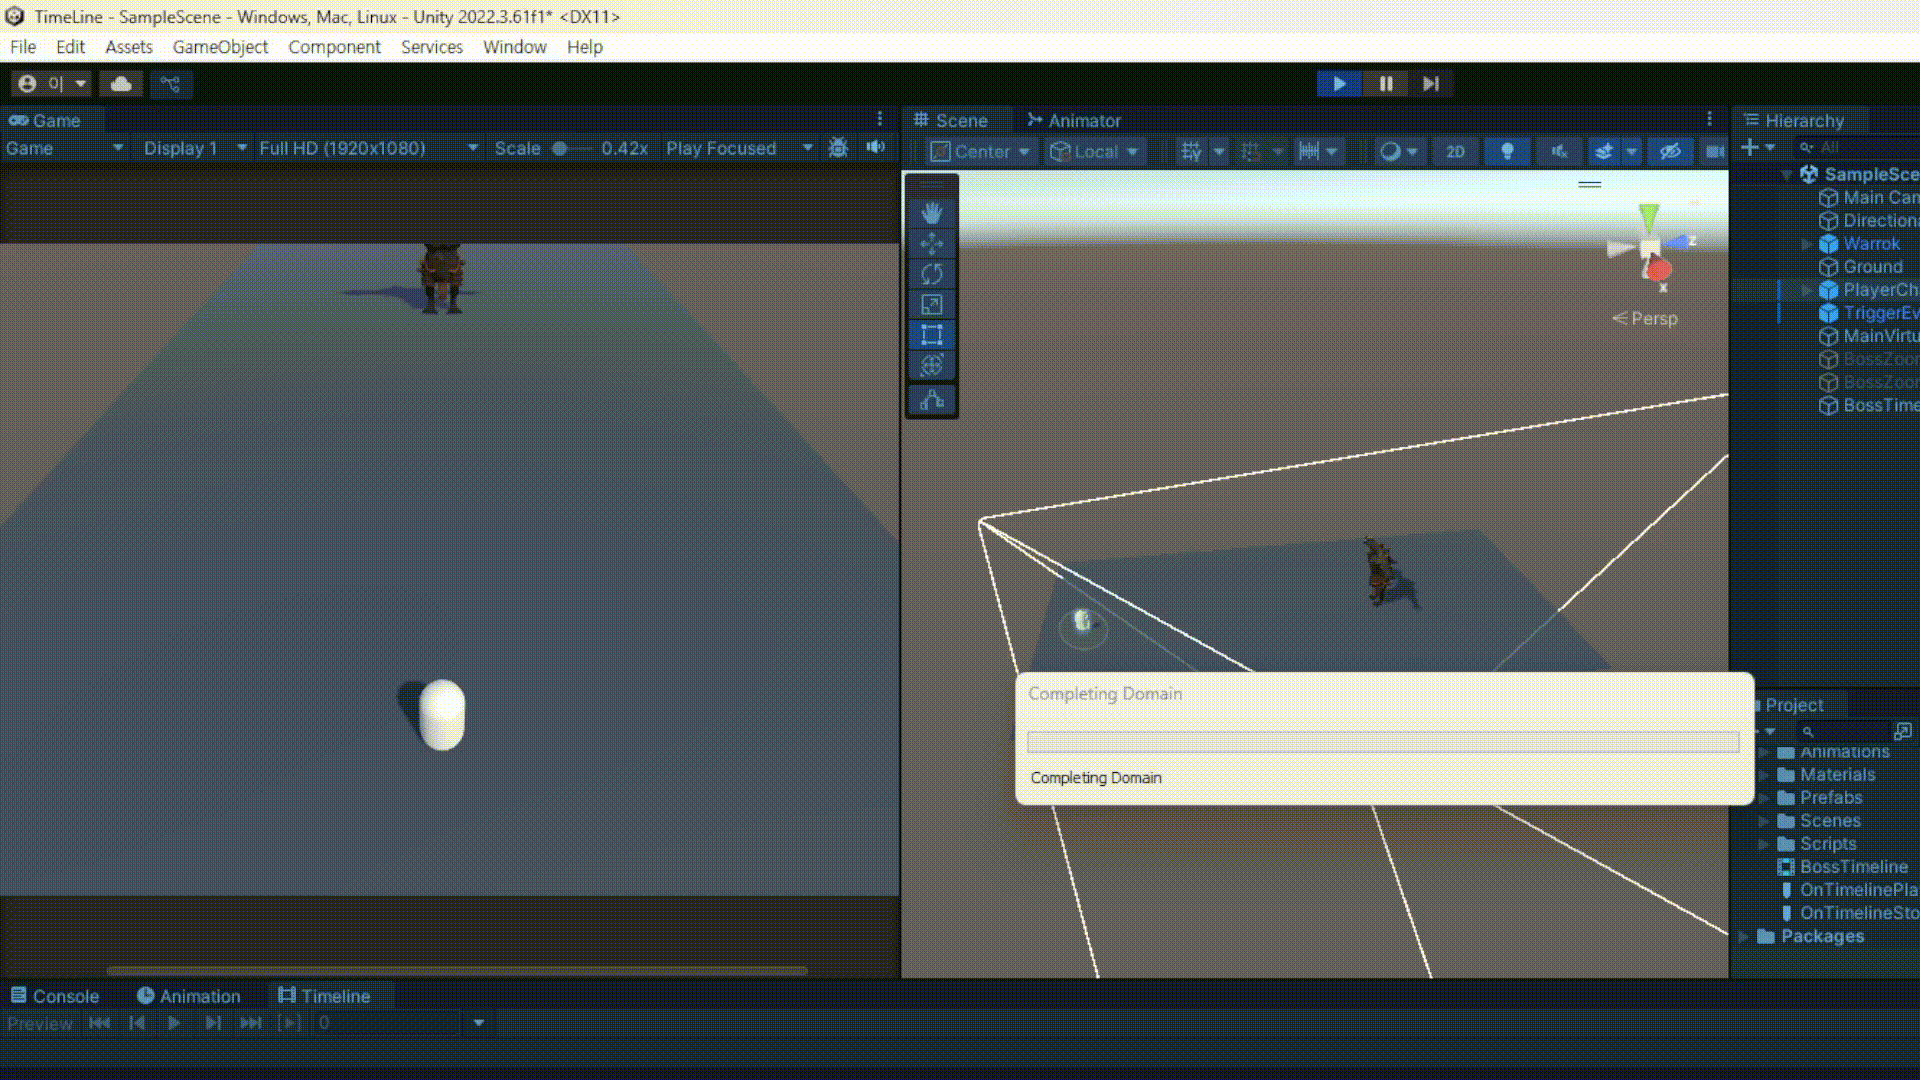
Task: Select the Rotate tool
Action: point(931,274)
